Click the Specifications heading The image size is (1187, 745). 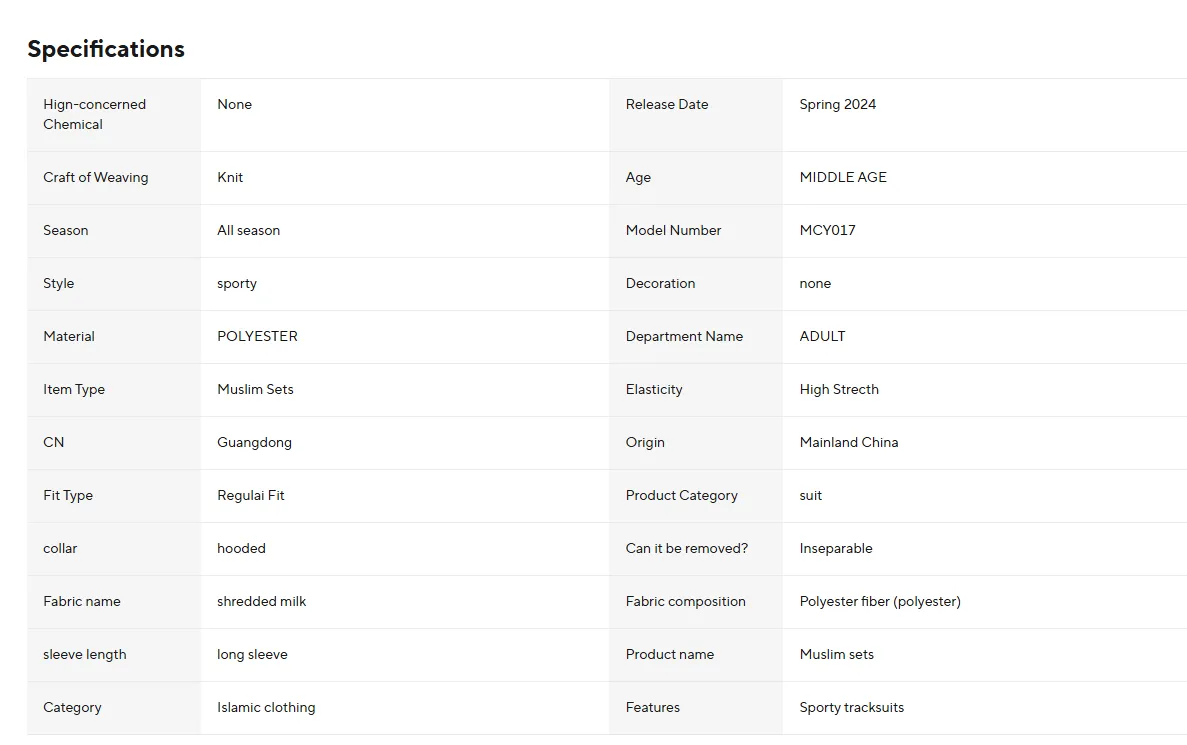point(106,49)
